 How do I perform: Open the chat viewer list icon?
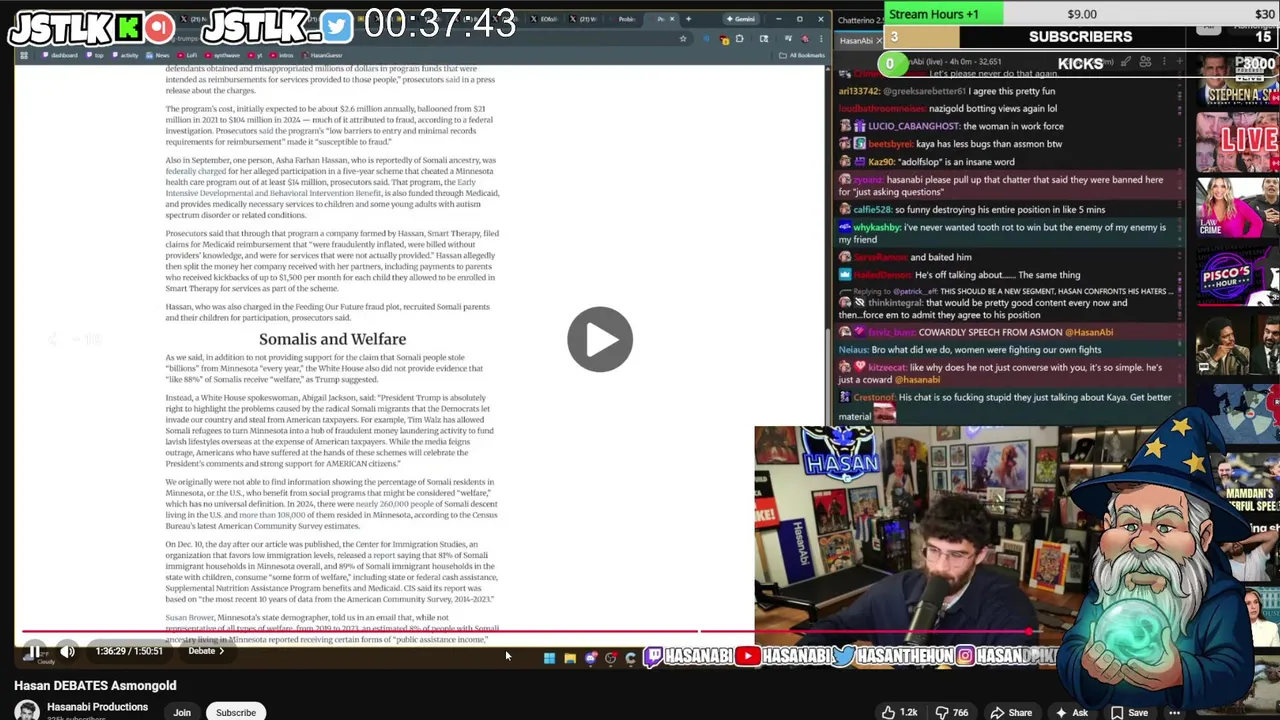(x=1145, y=62)
